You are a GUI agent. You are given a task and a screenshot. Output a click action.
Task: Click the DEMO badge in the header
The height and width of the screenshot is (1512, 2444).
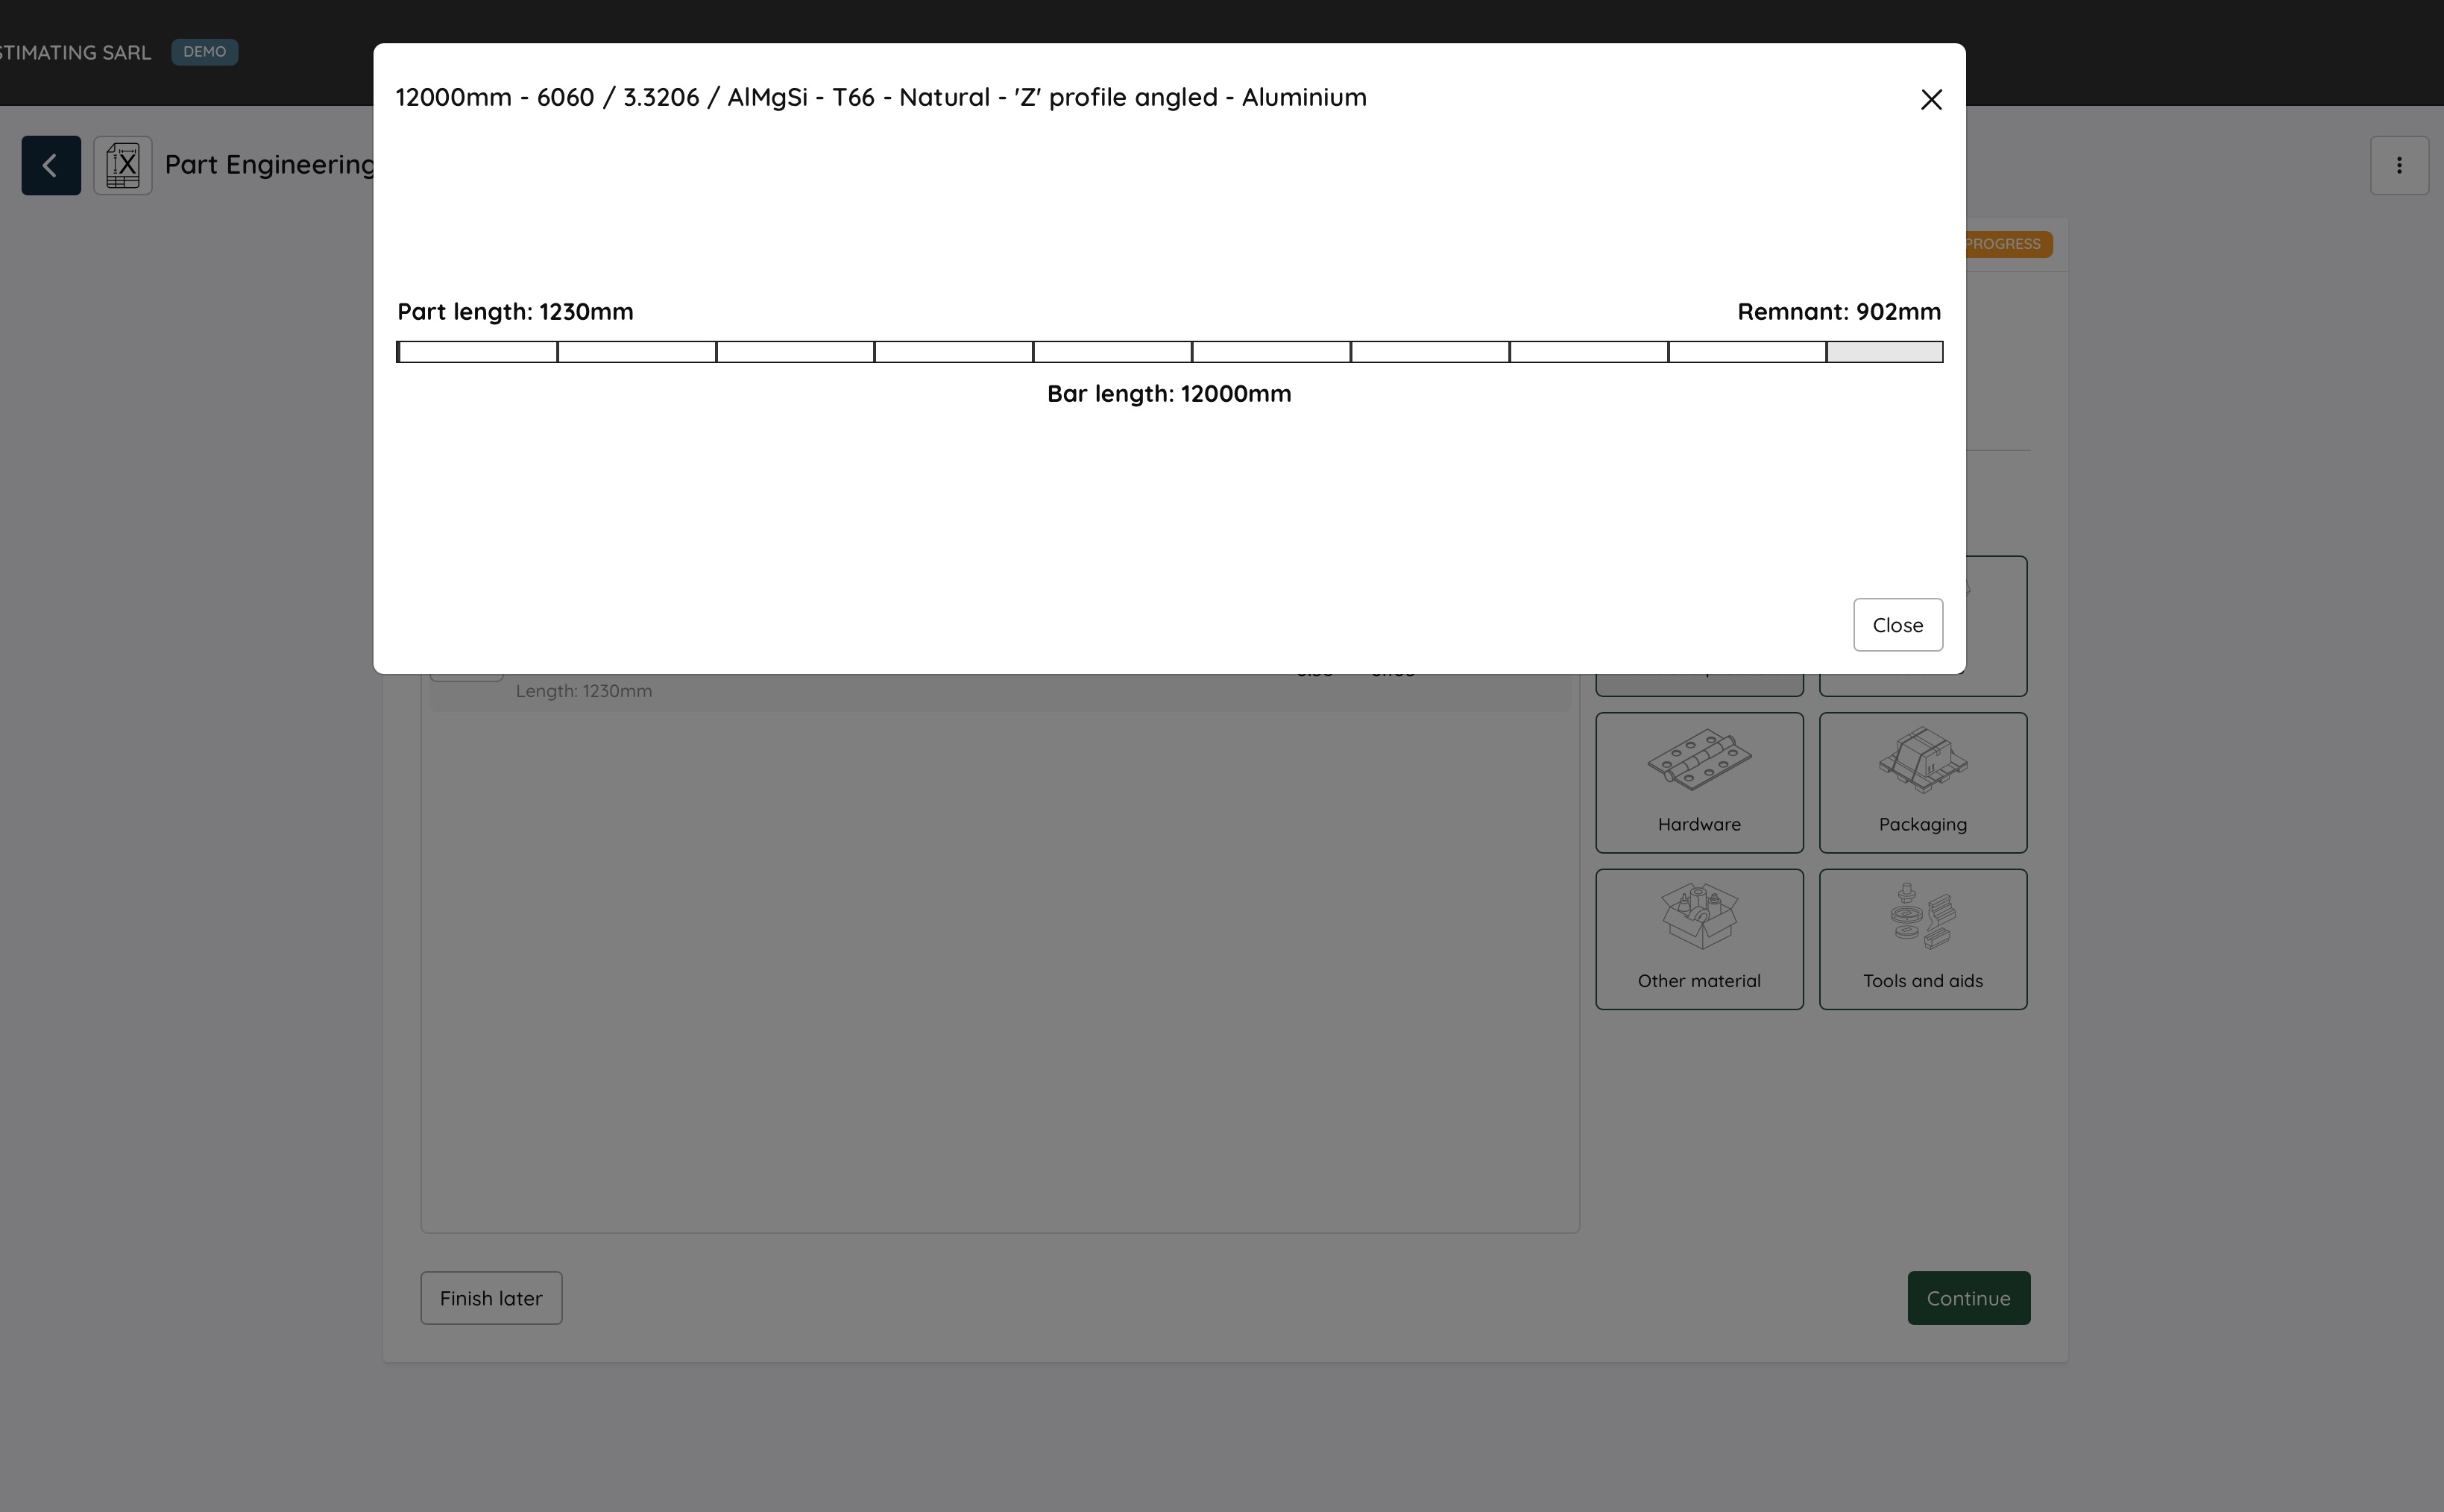tap(204, 52)
